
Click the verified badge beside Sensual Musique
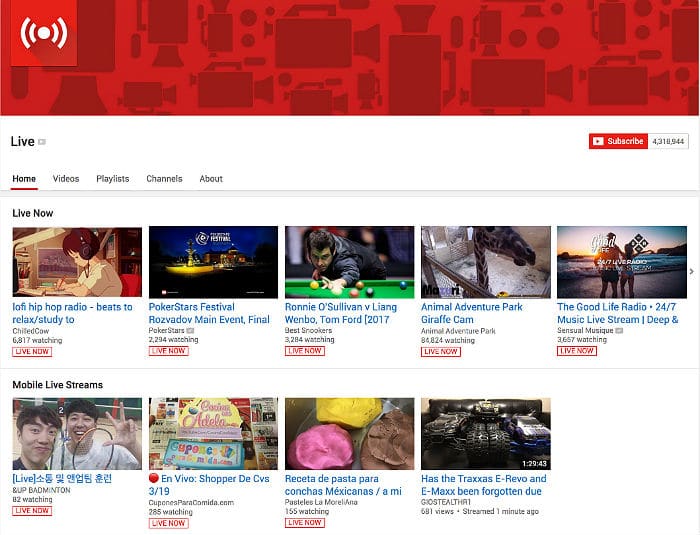coord(619,331)
